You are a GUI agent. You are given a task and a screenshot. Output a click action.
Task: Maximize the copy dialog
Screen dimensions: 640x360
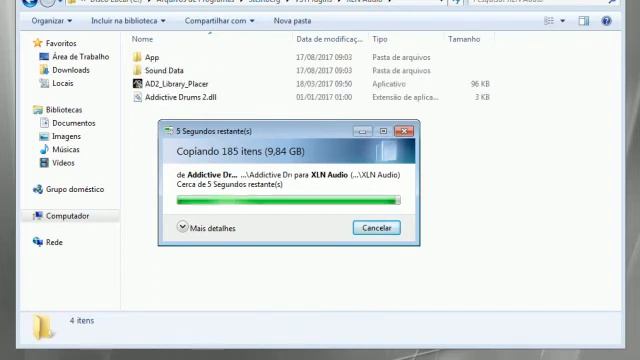point(383,131)
